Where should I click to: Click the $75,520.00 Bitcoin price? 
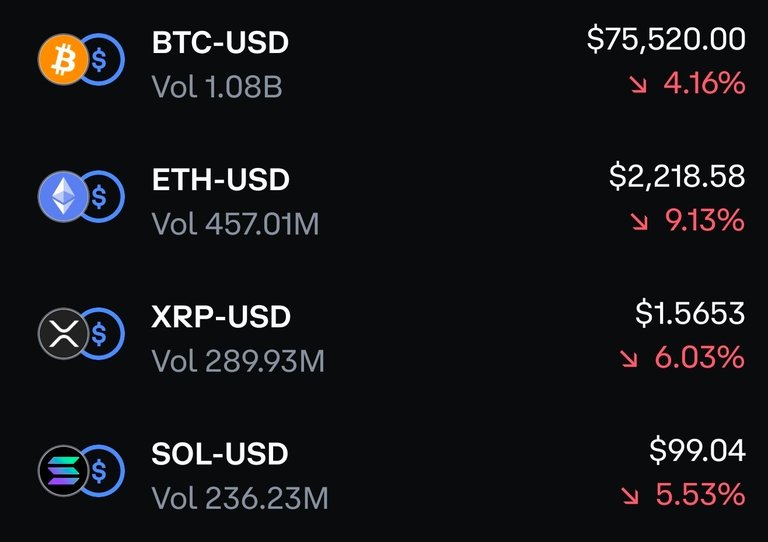click(x=666, y=40)
